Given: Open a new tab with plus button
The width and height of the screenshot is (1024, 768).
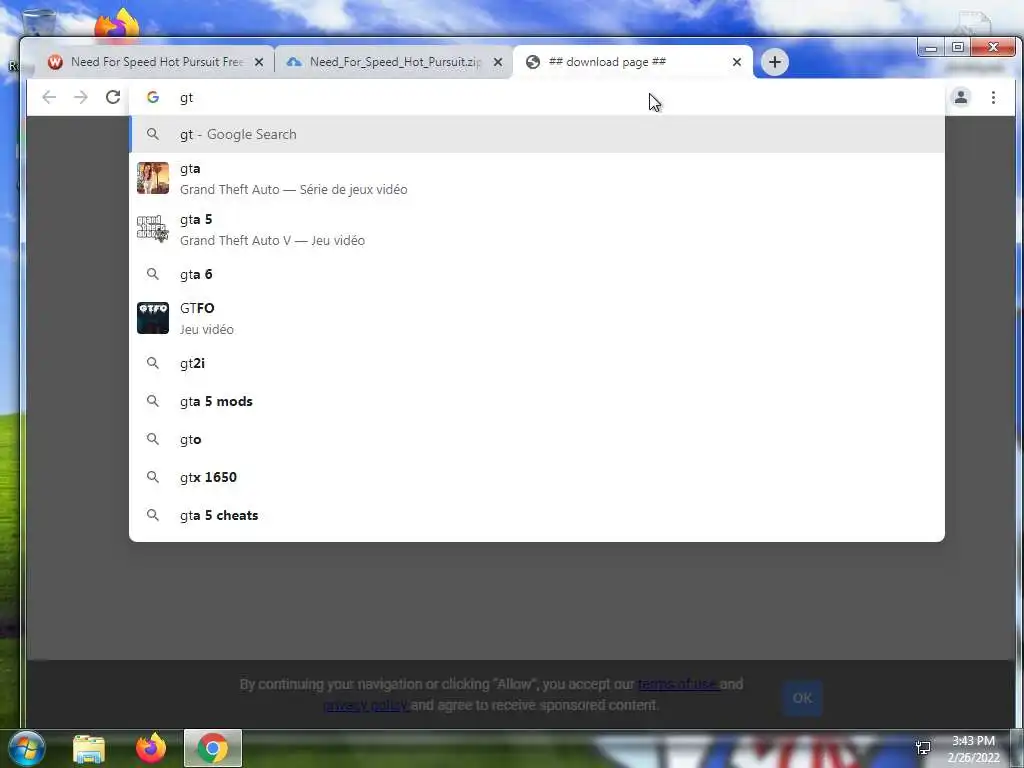Looking at the screenshot, I should [x=775, y=62].
